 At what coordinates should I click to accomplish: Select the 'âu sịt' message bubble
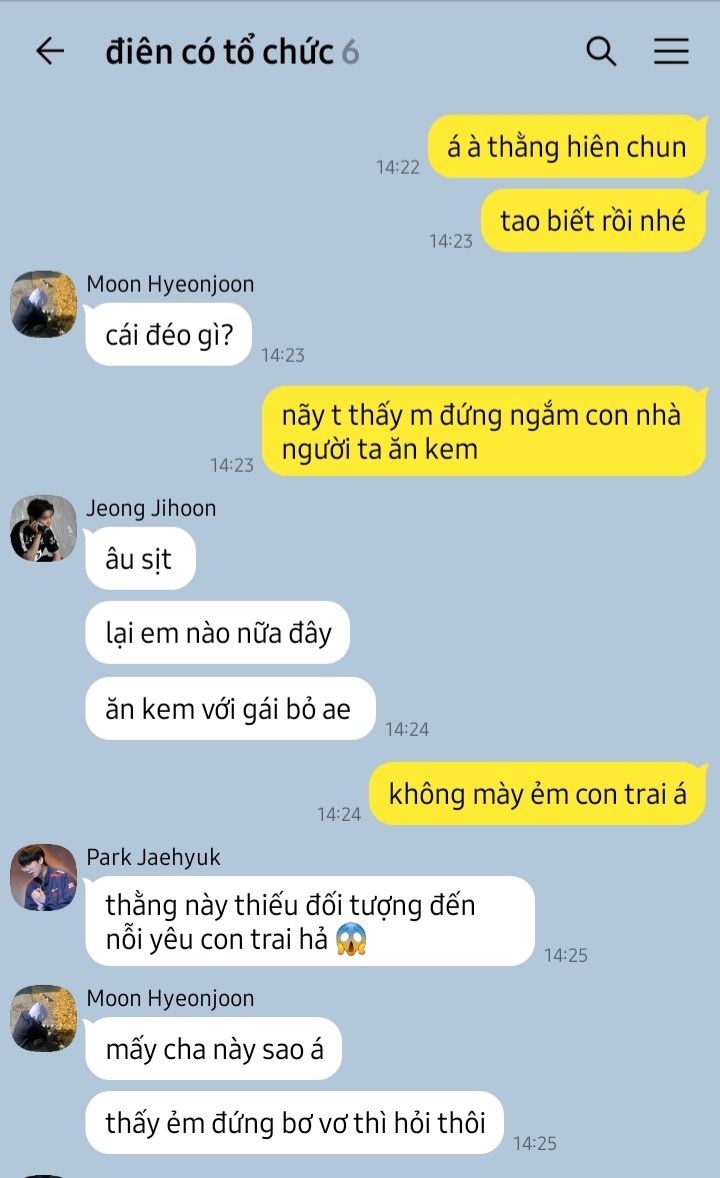click(140, 558)
